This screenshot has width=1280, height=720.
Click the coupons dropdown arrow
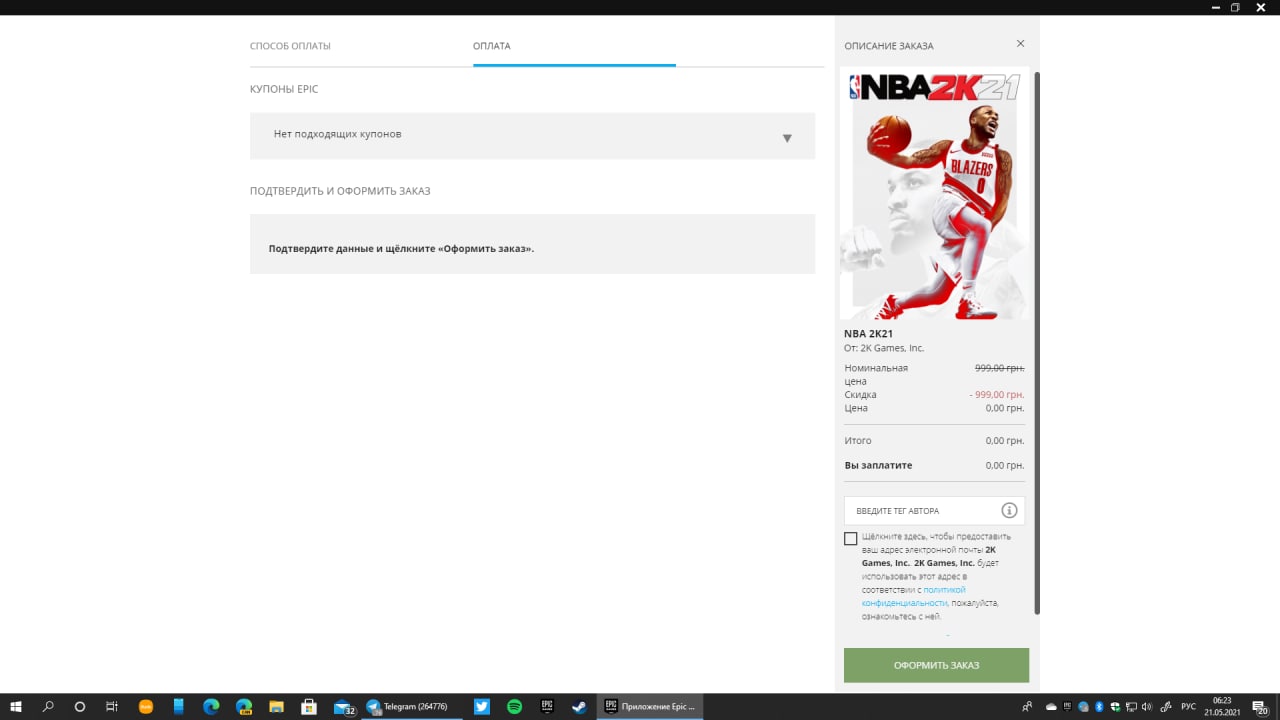(x=787, y=138)
